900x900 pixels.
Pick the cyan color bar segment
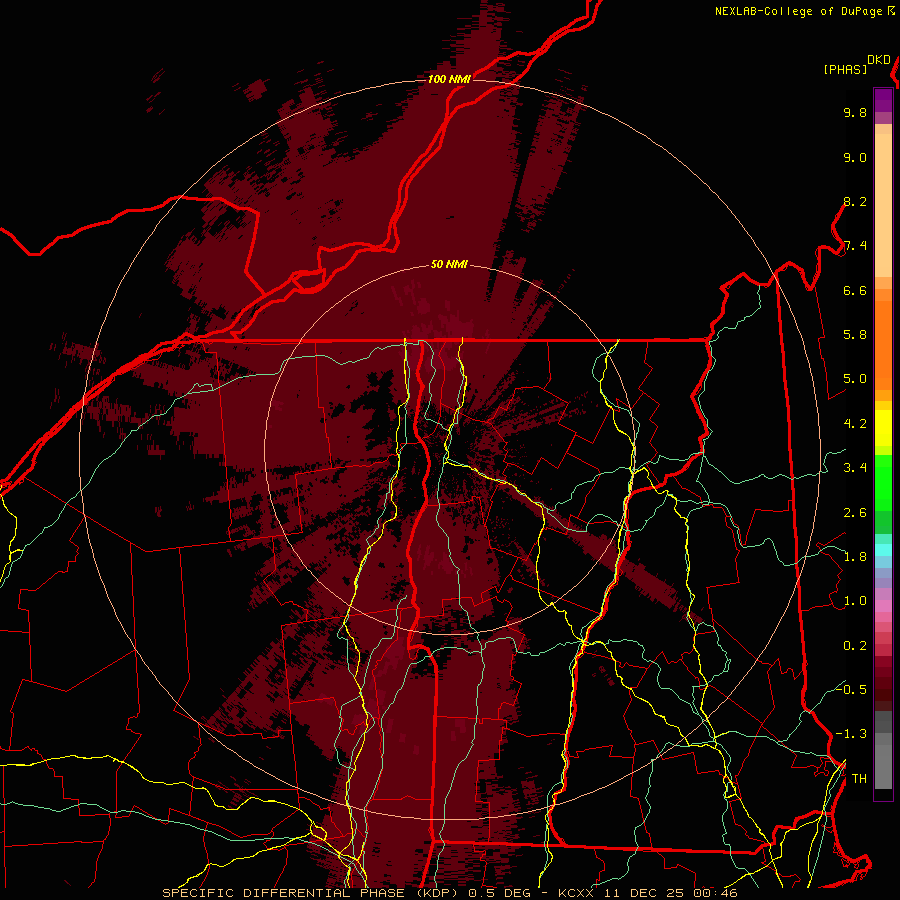click(x=883, y=550)
